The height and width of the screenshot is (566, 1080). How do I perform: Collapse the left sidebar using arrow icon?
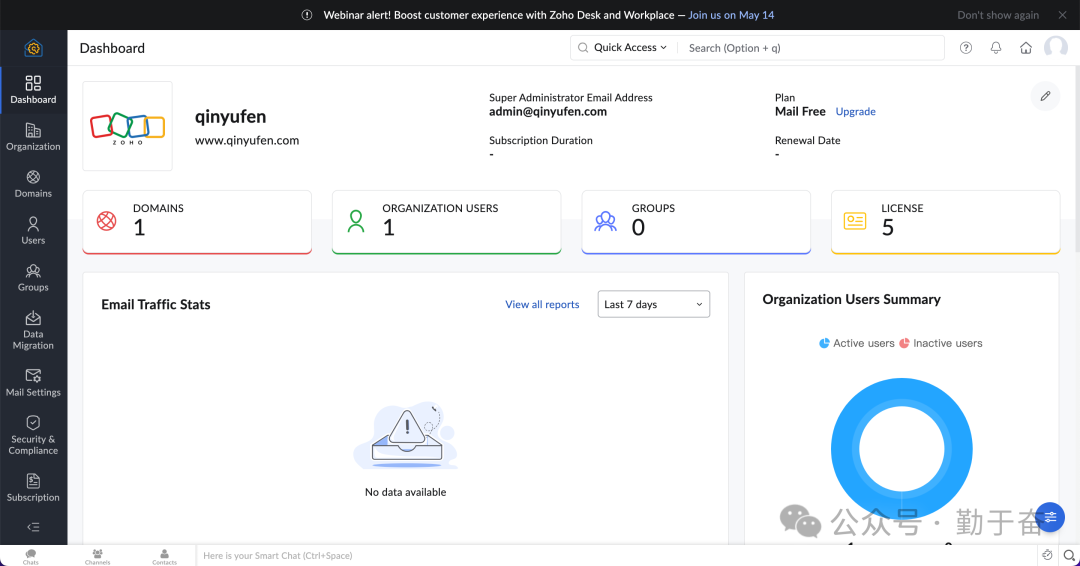click(x=33, y=527)
